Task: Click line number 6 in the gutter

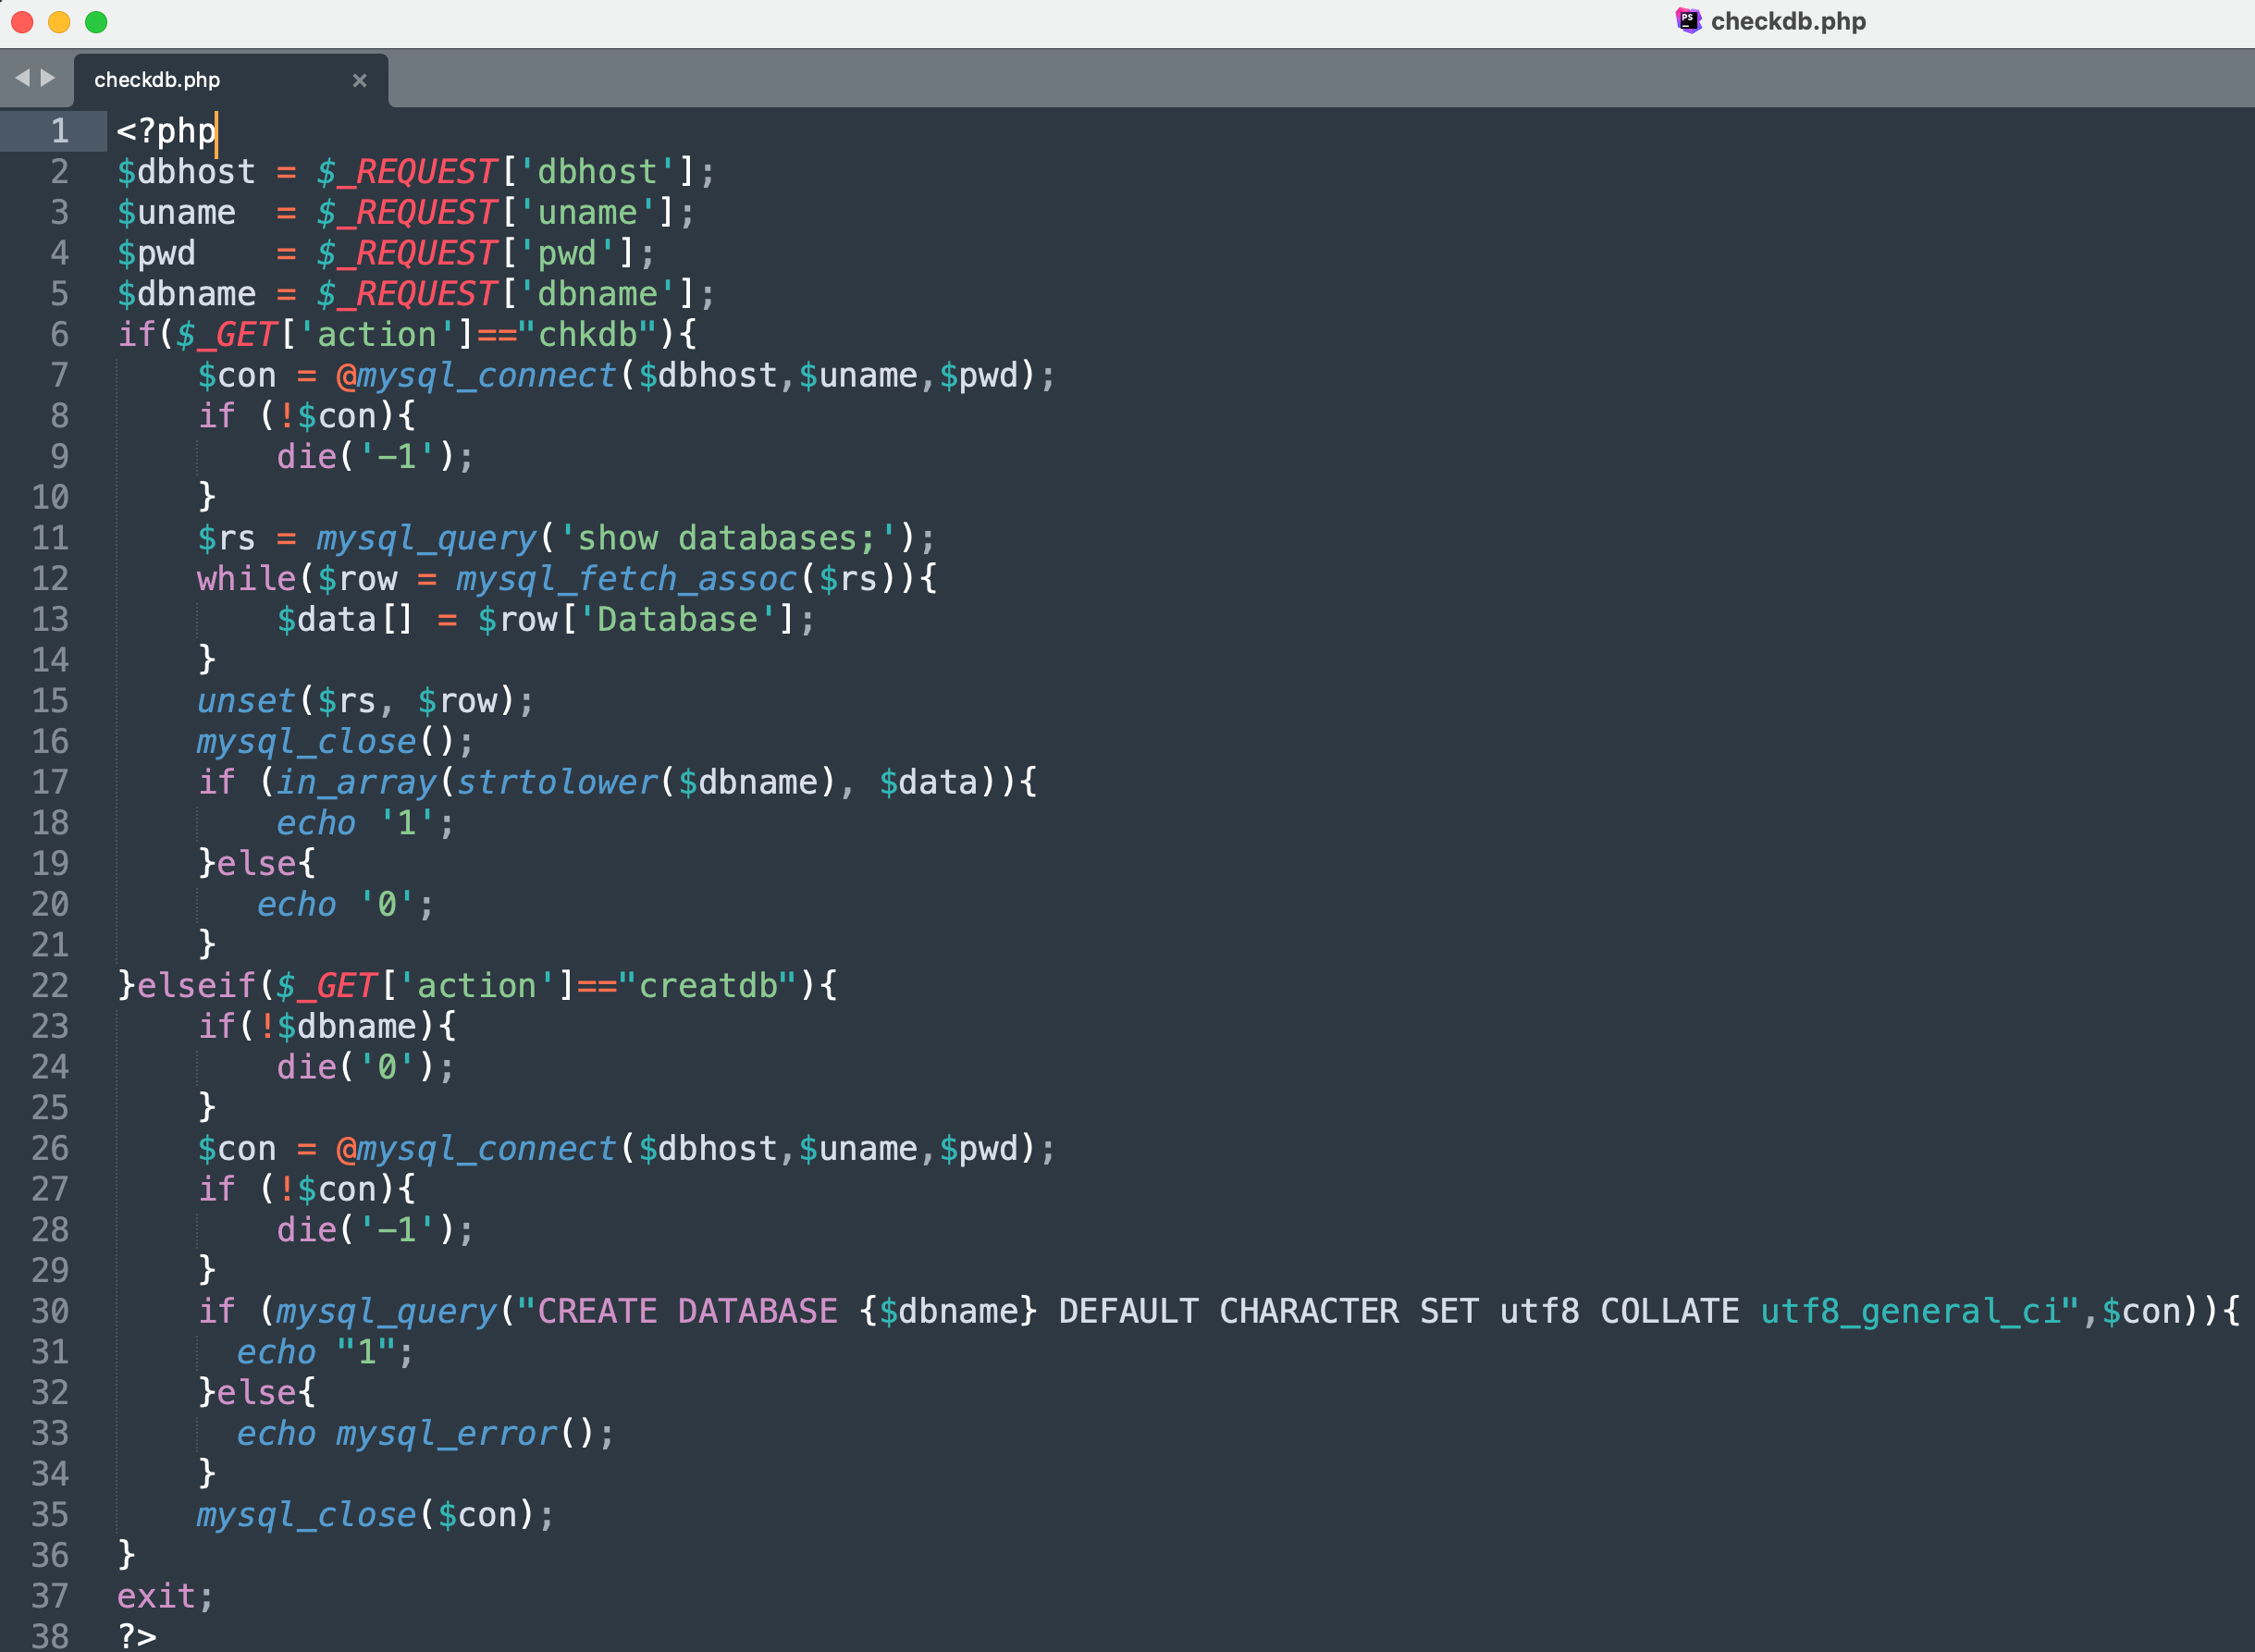Action: click(59, 334)
